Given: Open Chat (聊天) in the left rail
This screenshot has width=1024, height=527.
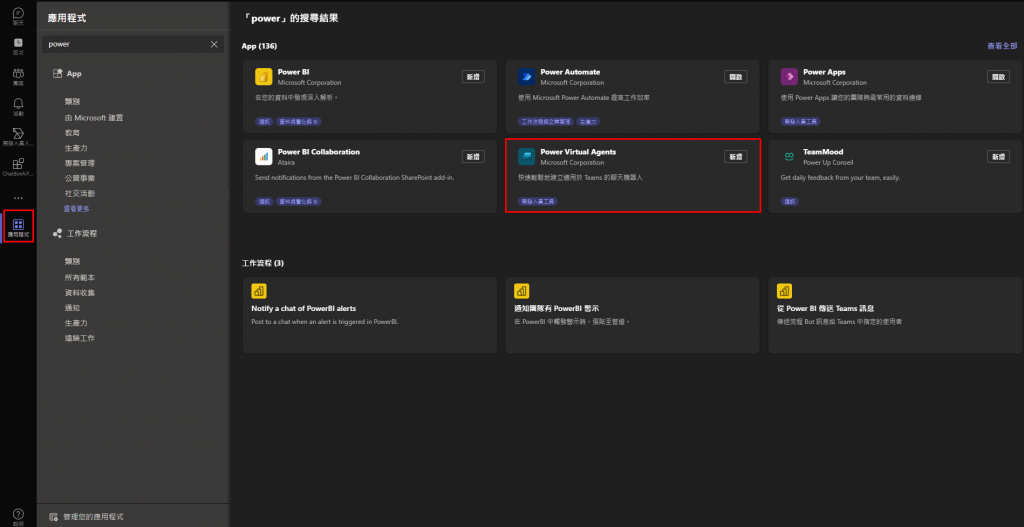Looking at the screenshot, I should [x=18, y=16].
